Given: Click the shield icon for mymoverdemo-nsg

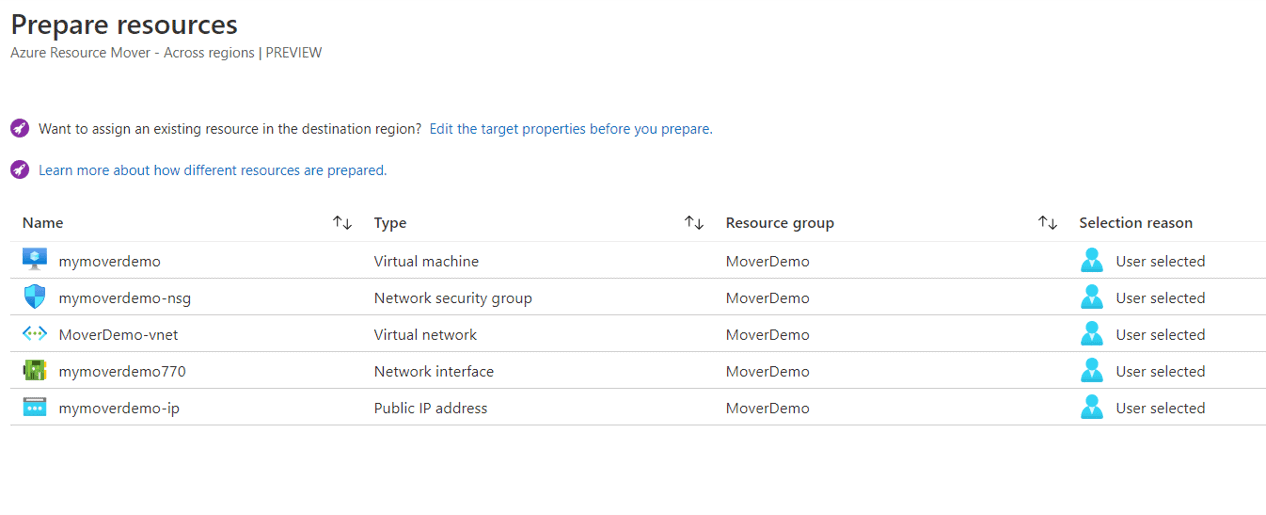Looking at the screenshot, I should (35, 297).
